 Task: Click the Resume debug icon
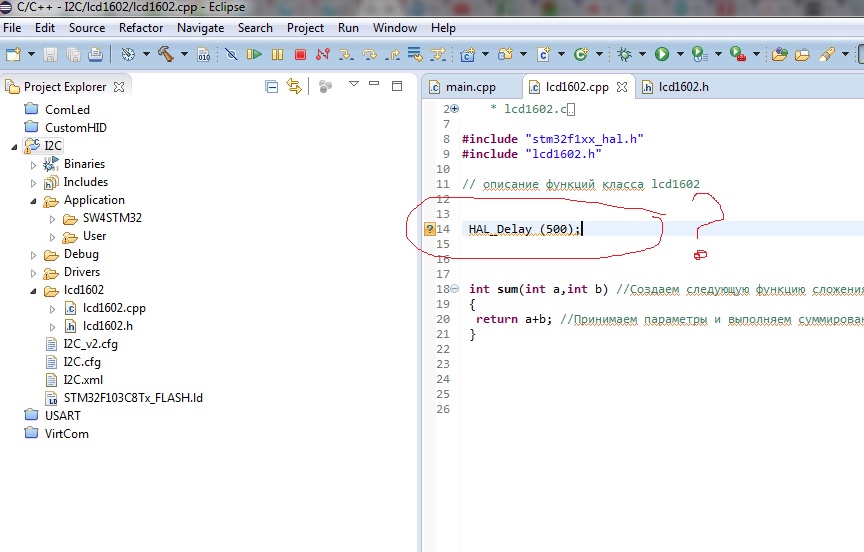(255, 54)
